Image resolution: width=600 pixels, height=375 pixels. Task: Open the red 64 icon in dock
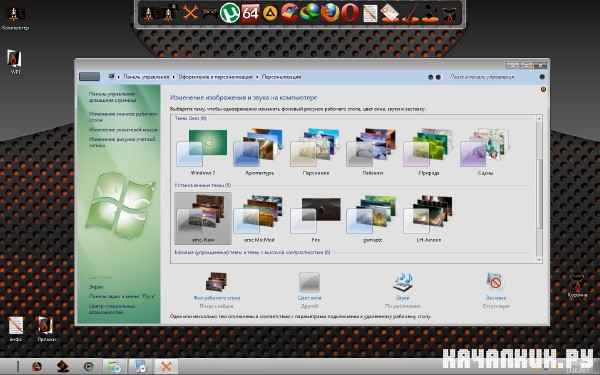[x=250, y=14]
